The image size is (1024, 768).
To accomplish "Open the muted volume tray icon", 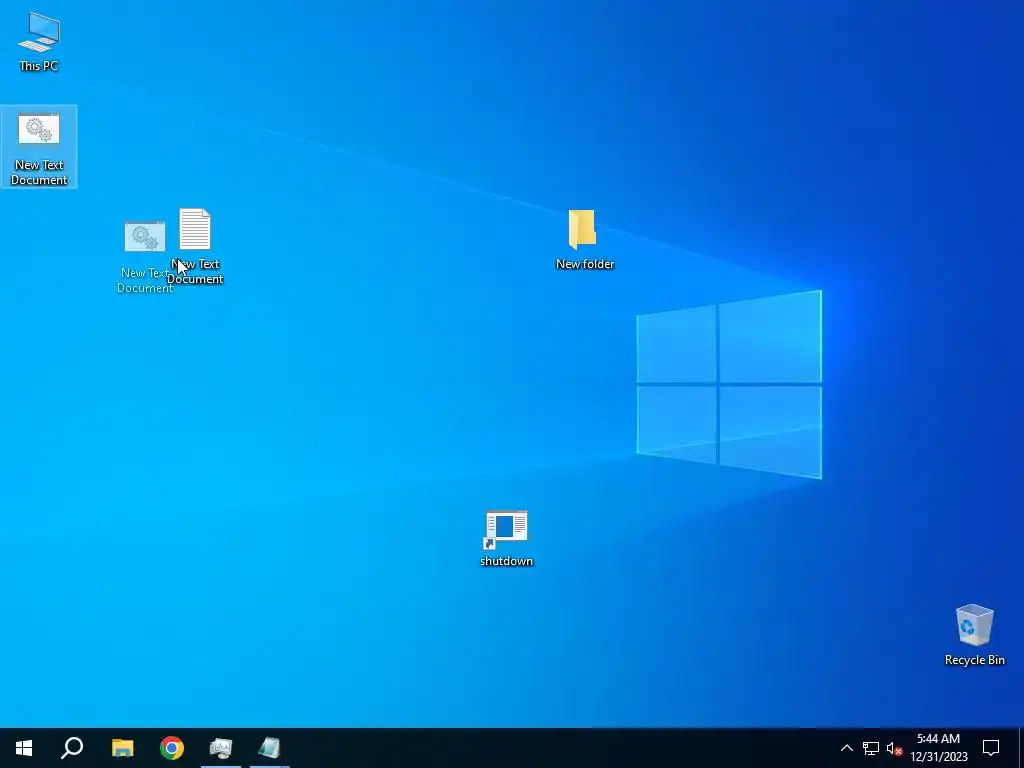I will (x=894, y=748).
